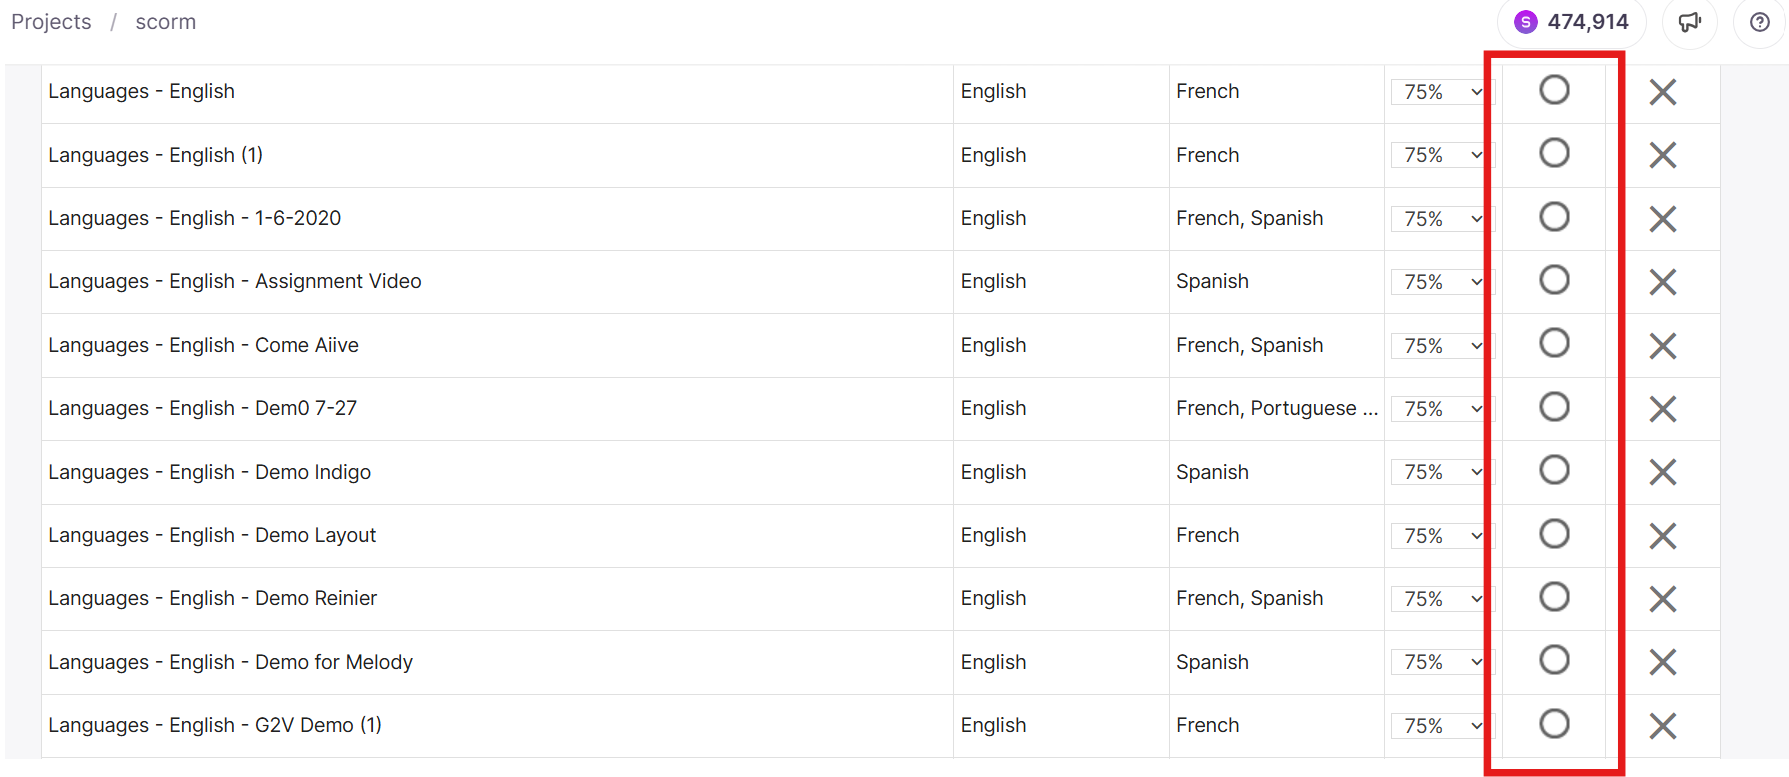Remove the Languages - English (1) row

[x=1663, y=155]
